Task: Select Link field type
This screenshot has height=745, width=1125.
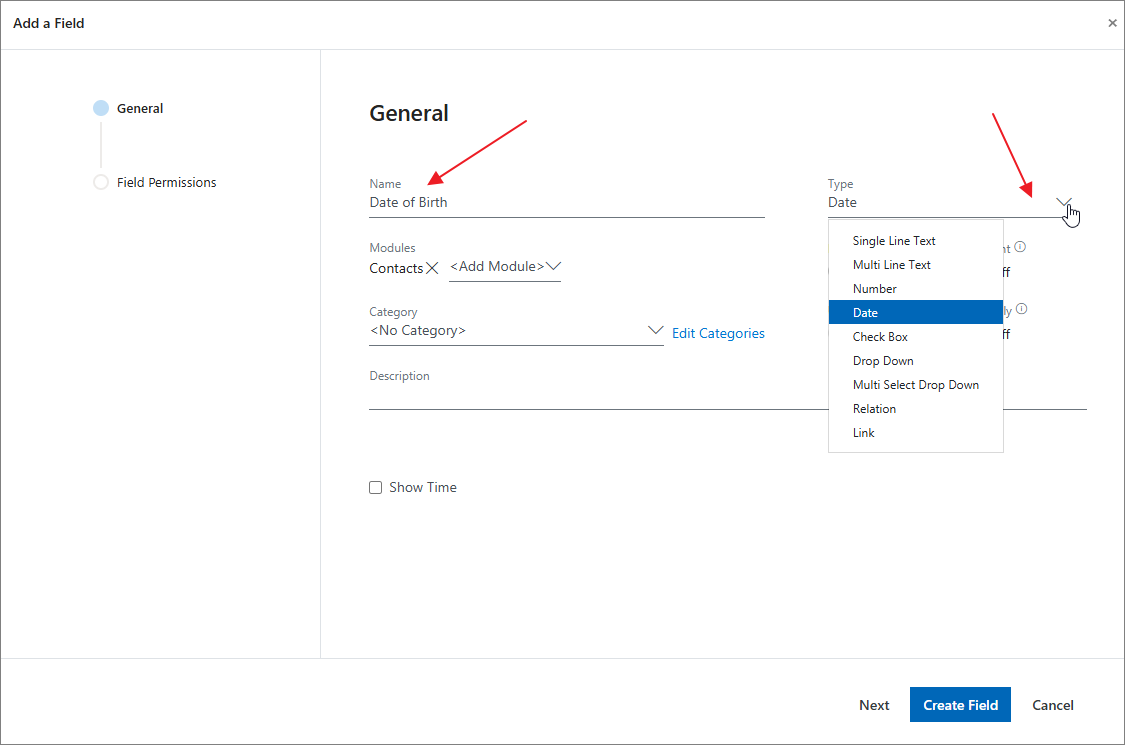Action: [863, 433]
